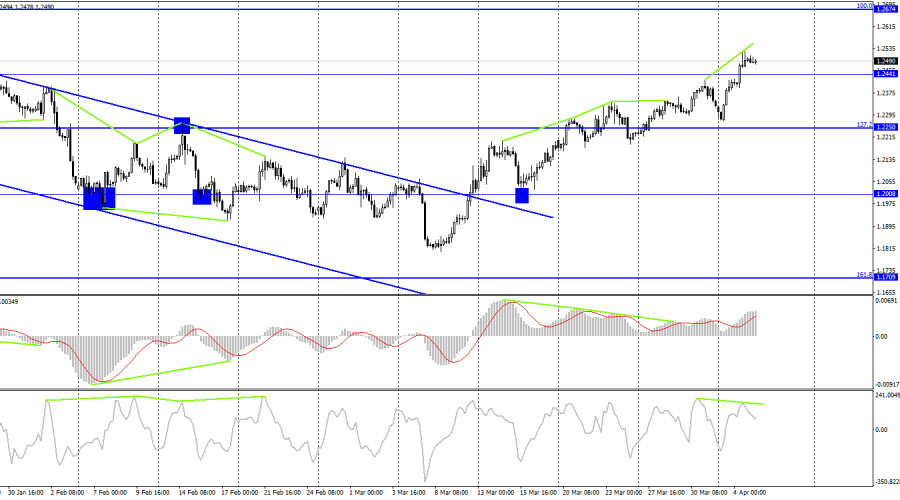This screenshot has height=500, width=900.
Task: Click the 1.1975 price axis value
Action: [887, 204]
